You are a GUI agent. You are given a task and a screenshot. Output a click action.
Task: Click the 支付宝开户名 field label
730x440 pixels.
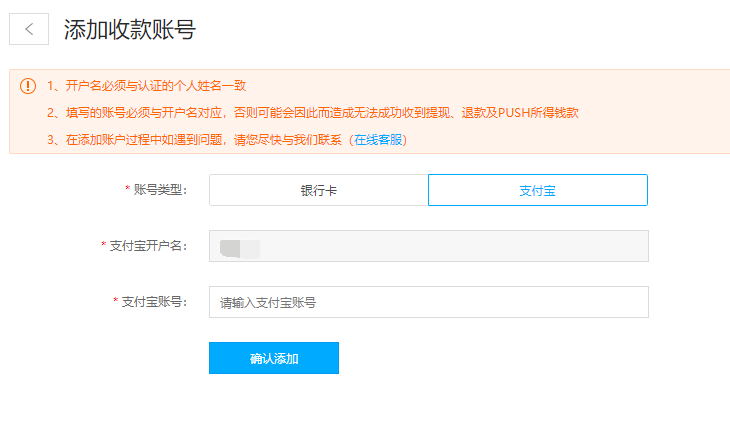point(147,246)
